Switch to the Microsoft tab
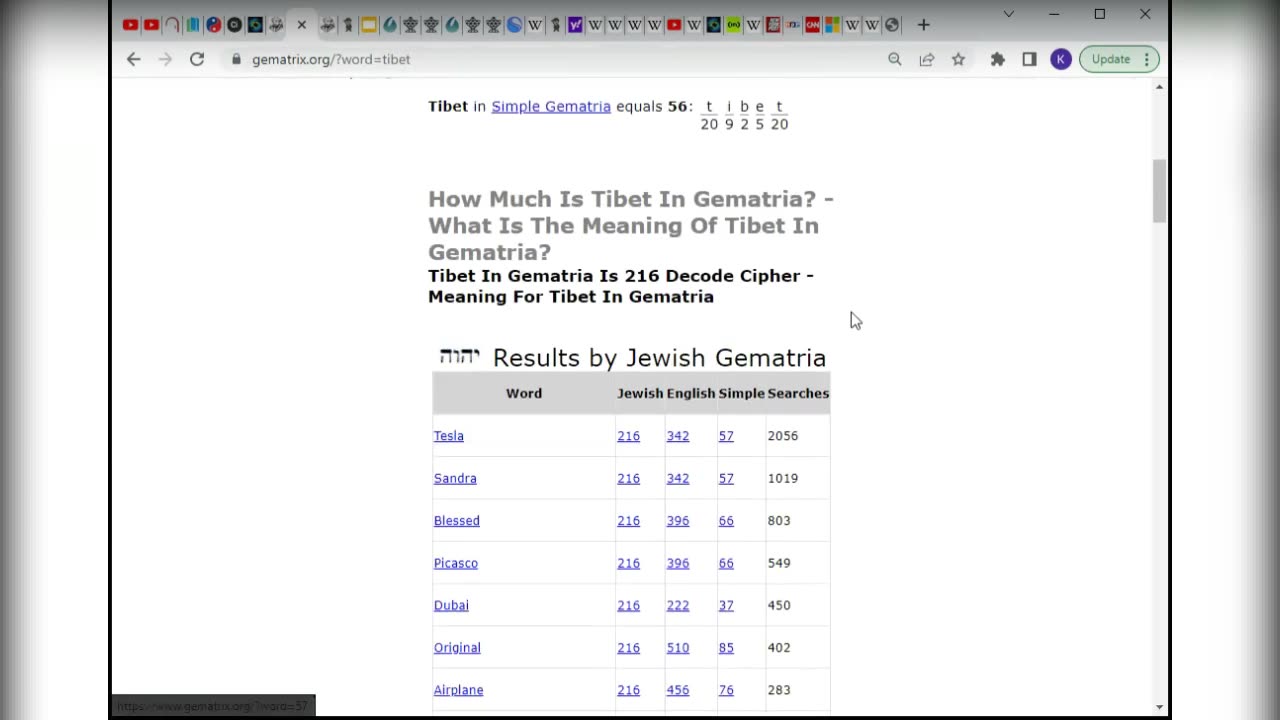Image resolution: width=1280 pixels, height=720 pixels. coord(833,24)
